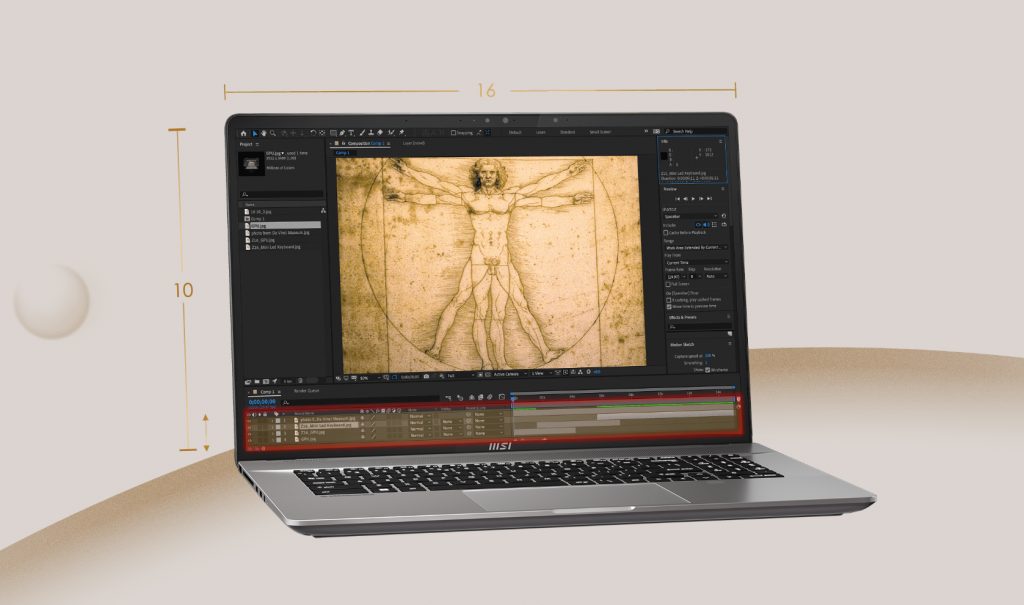Toggle include video eye in Preview
Screen dimensions: 1024x605
[698, 224]
